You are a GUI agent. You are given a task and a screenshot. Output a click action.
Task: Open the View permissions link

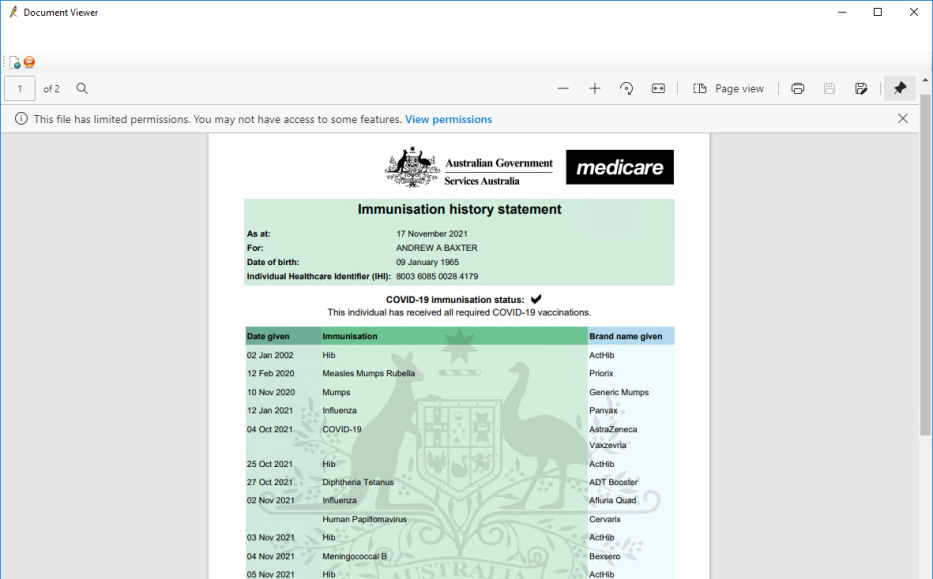(448, 119)
